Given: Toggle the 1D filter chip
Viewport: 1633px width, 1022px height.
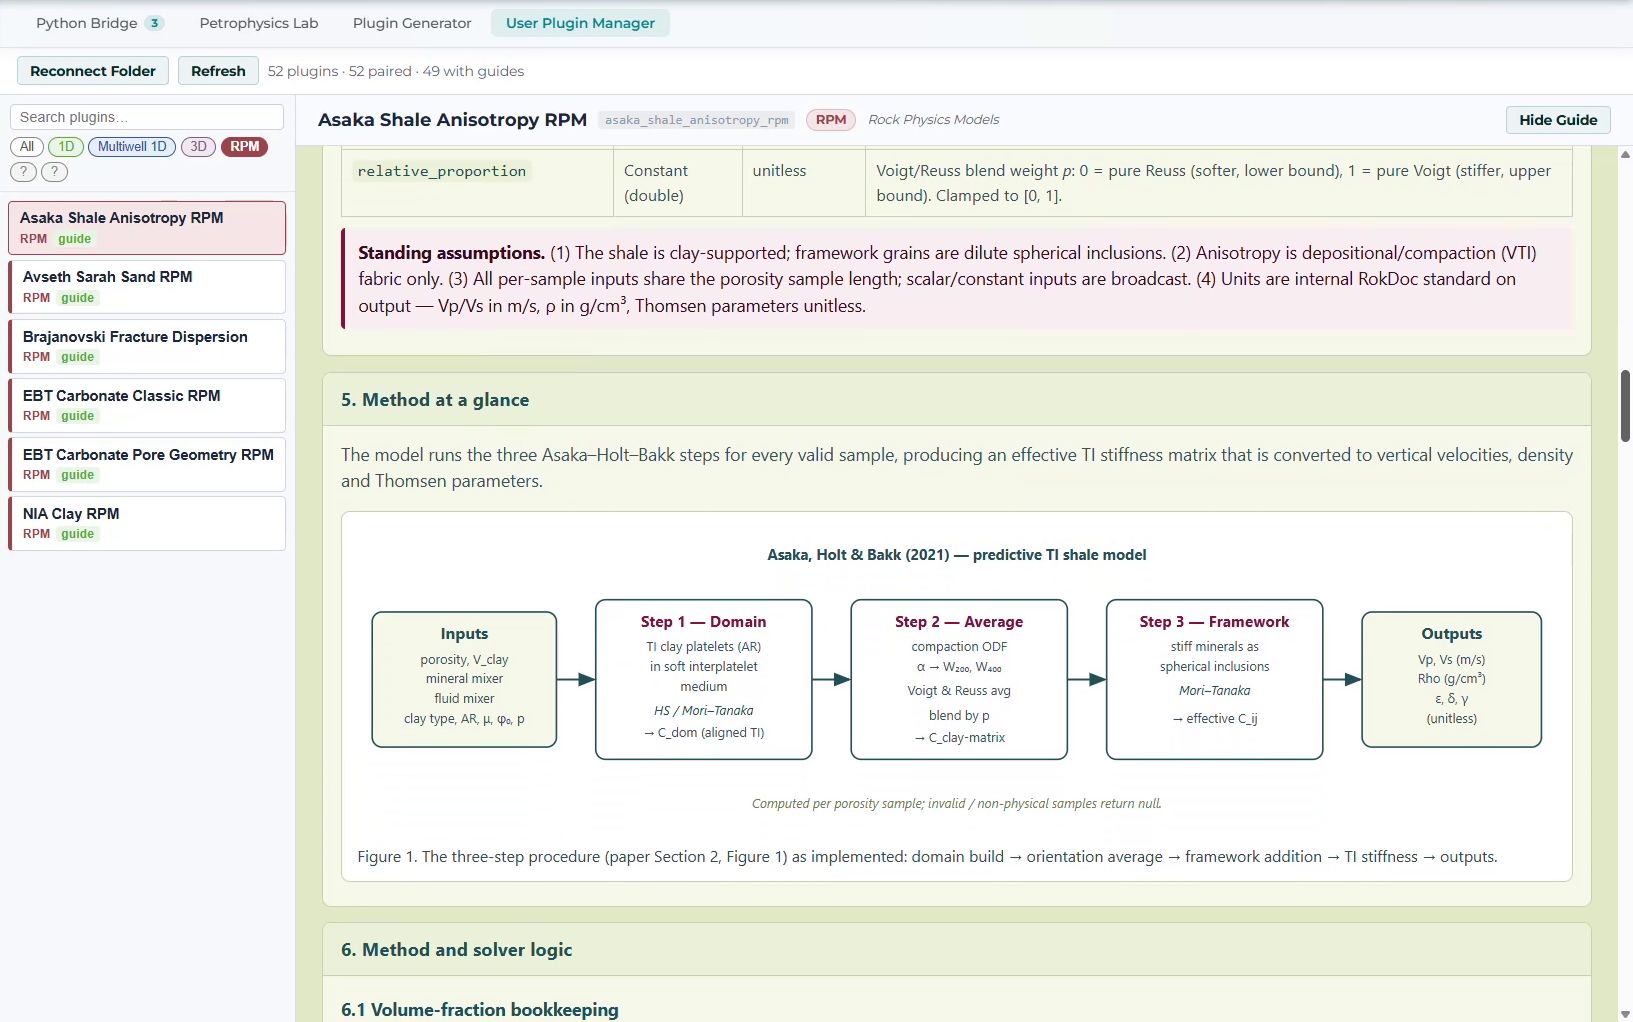Looking at the screenshot, I should click(x=66, y=147).
